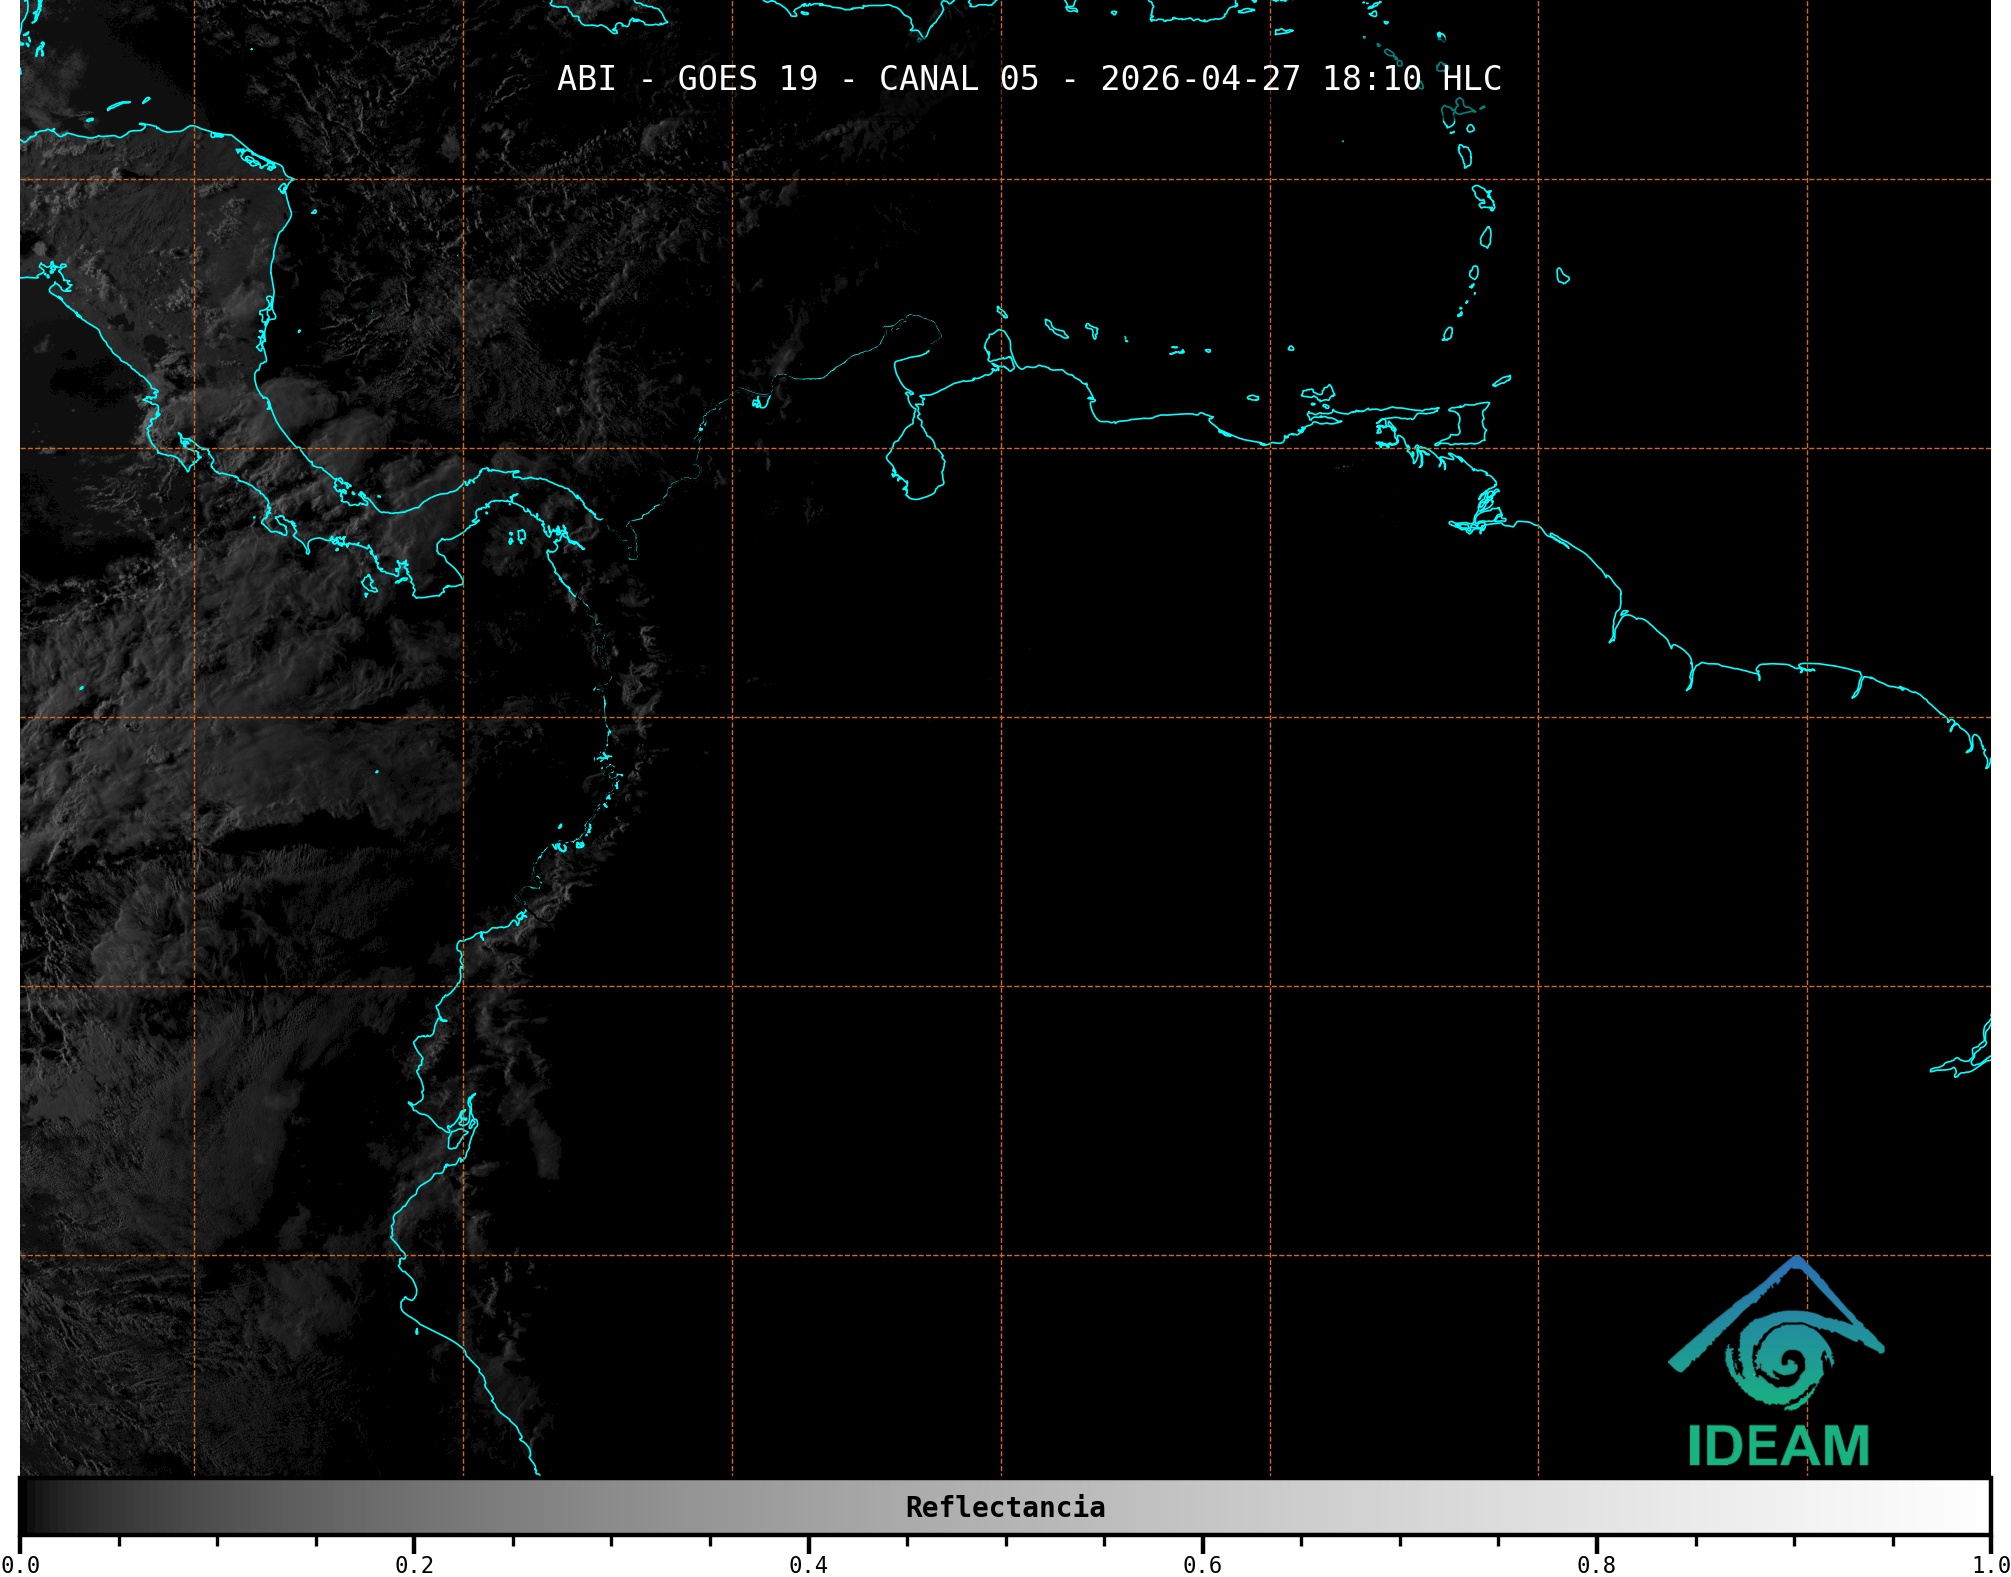The image size is (2011, 1577).
Task: Click the ABI text in the title
Action: point(586,78)
